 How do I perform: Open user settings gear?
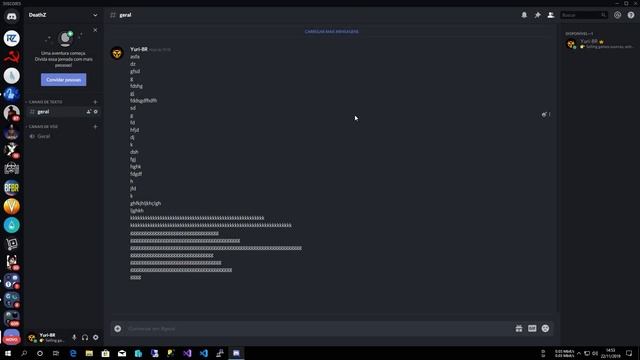coord(96,338)
